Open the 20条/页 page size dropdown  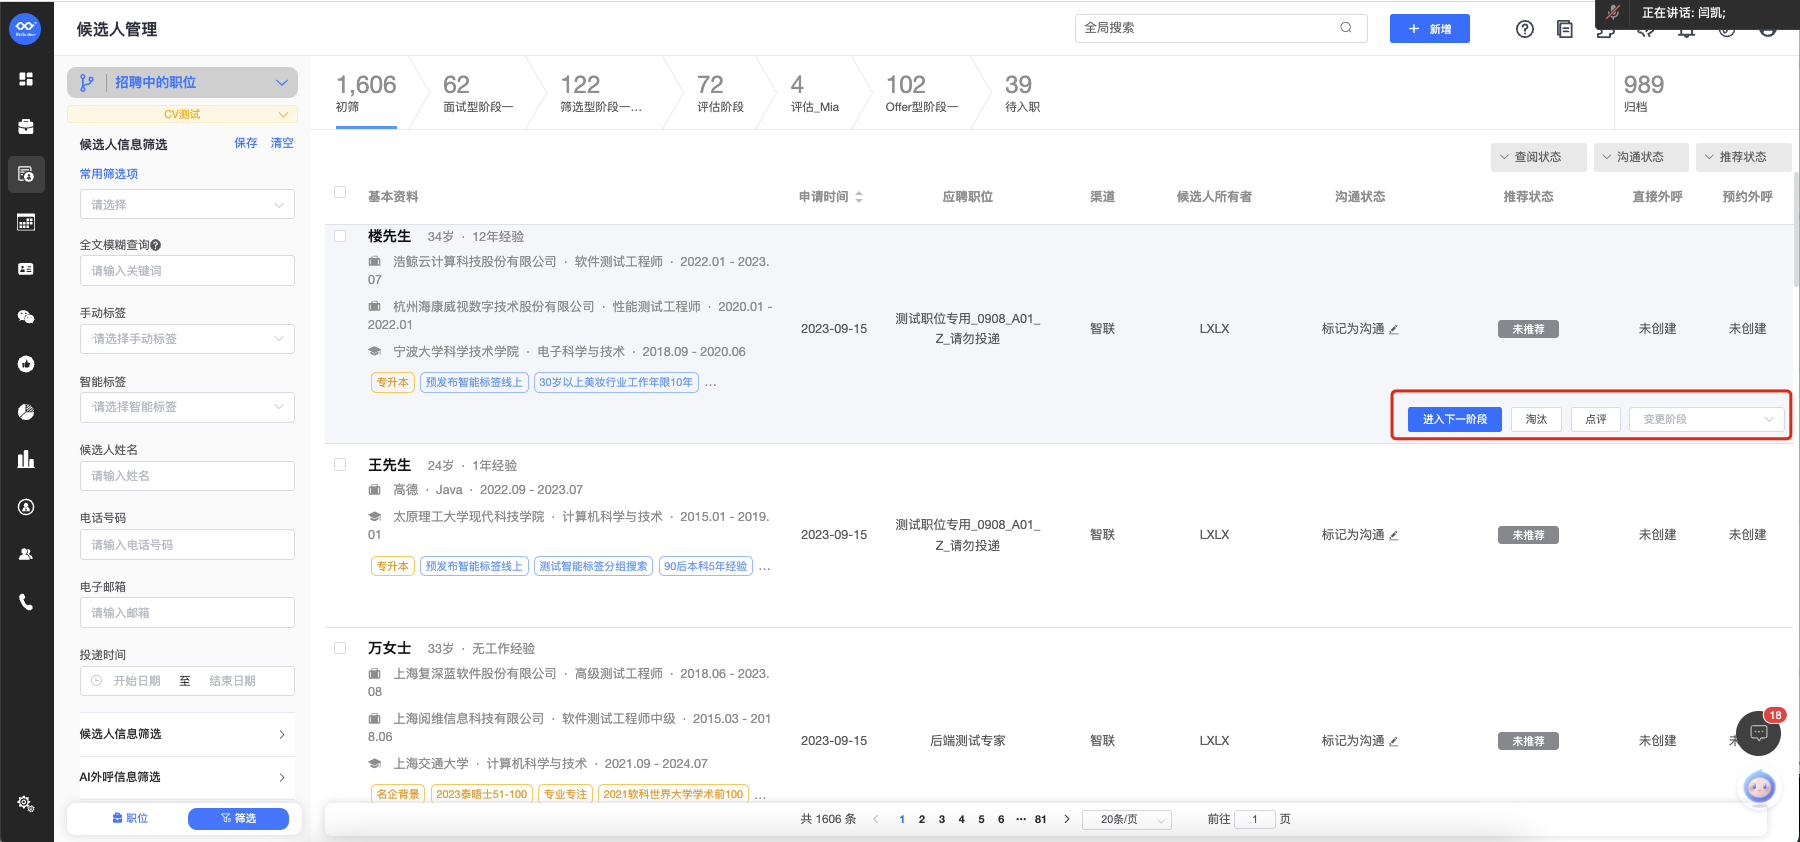click(x=1128, y=819)
